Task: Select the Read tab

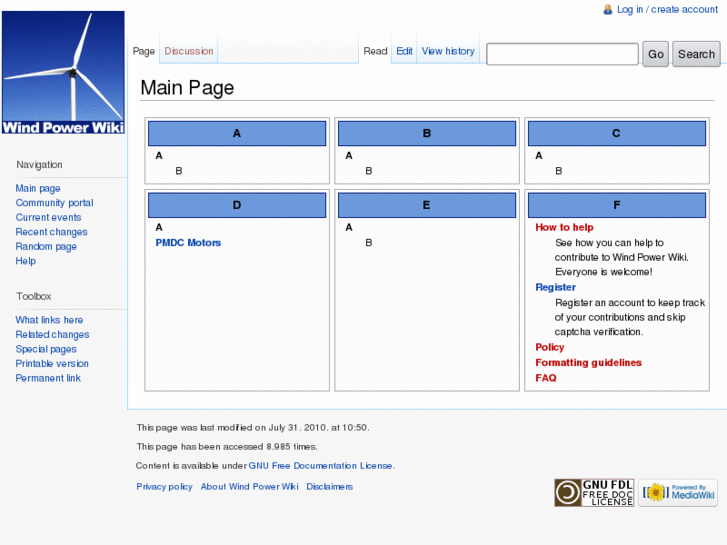Action: 375,51
